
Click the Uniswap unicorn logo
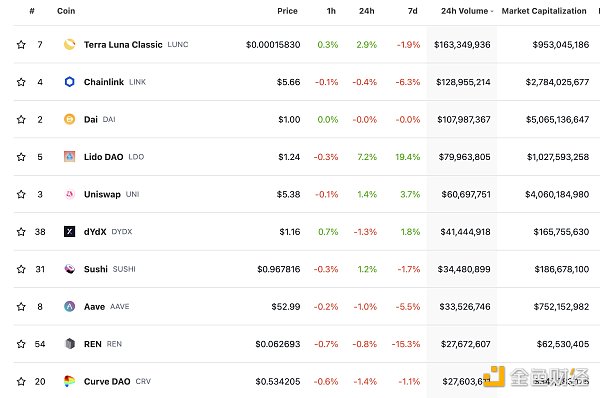[x=69, y=194]
